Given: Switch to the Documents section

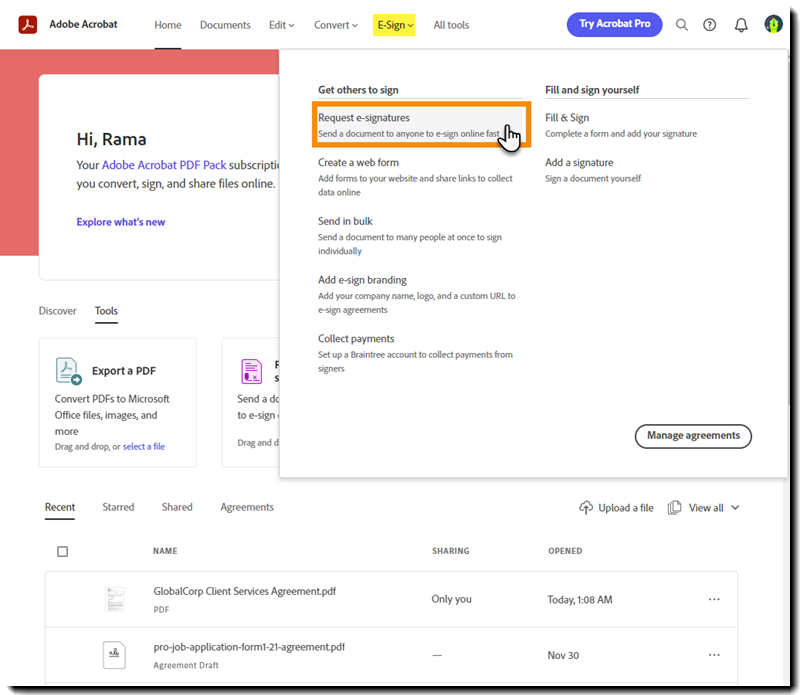Looking at the screenshot, I should 225,25.
